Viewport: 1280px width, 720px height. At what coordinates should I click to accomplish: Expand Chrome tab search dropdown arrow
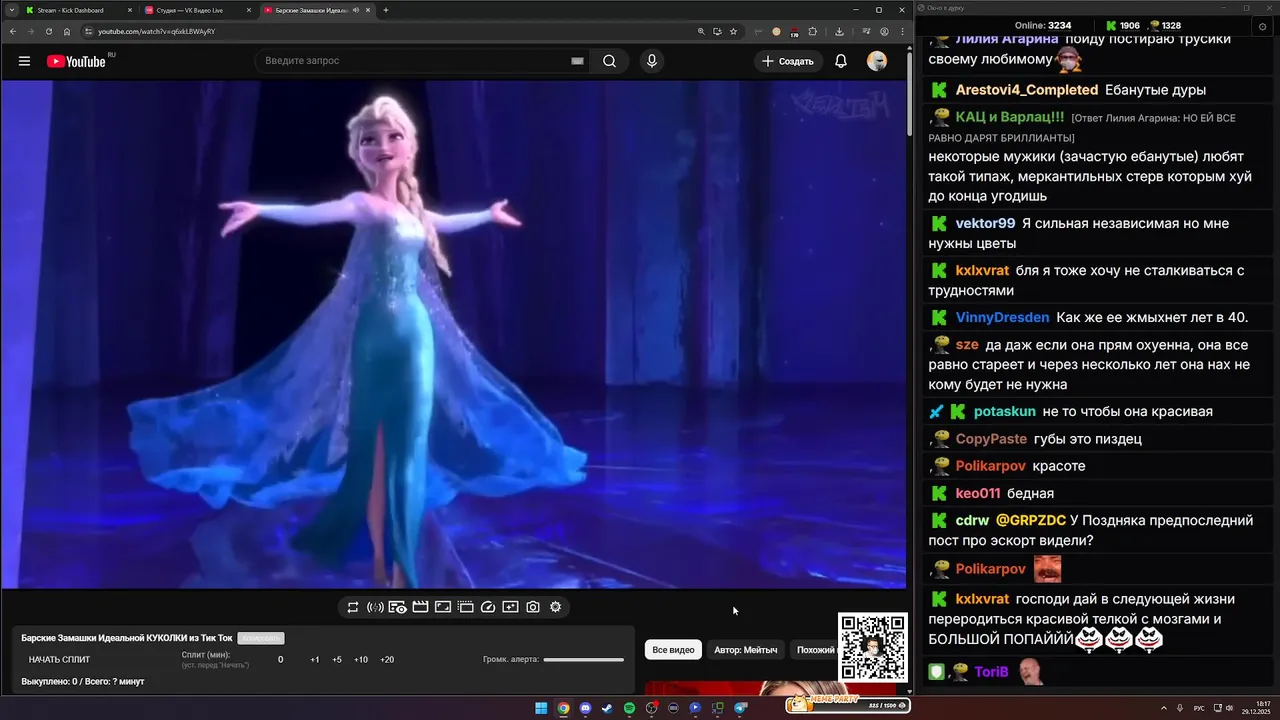(12, 10)
